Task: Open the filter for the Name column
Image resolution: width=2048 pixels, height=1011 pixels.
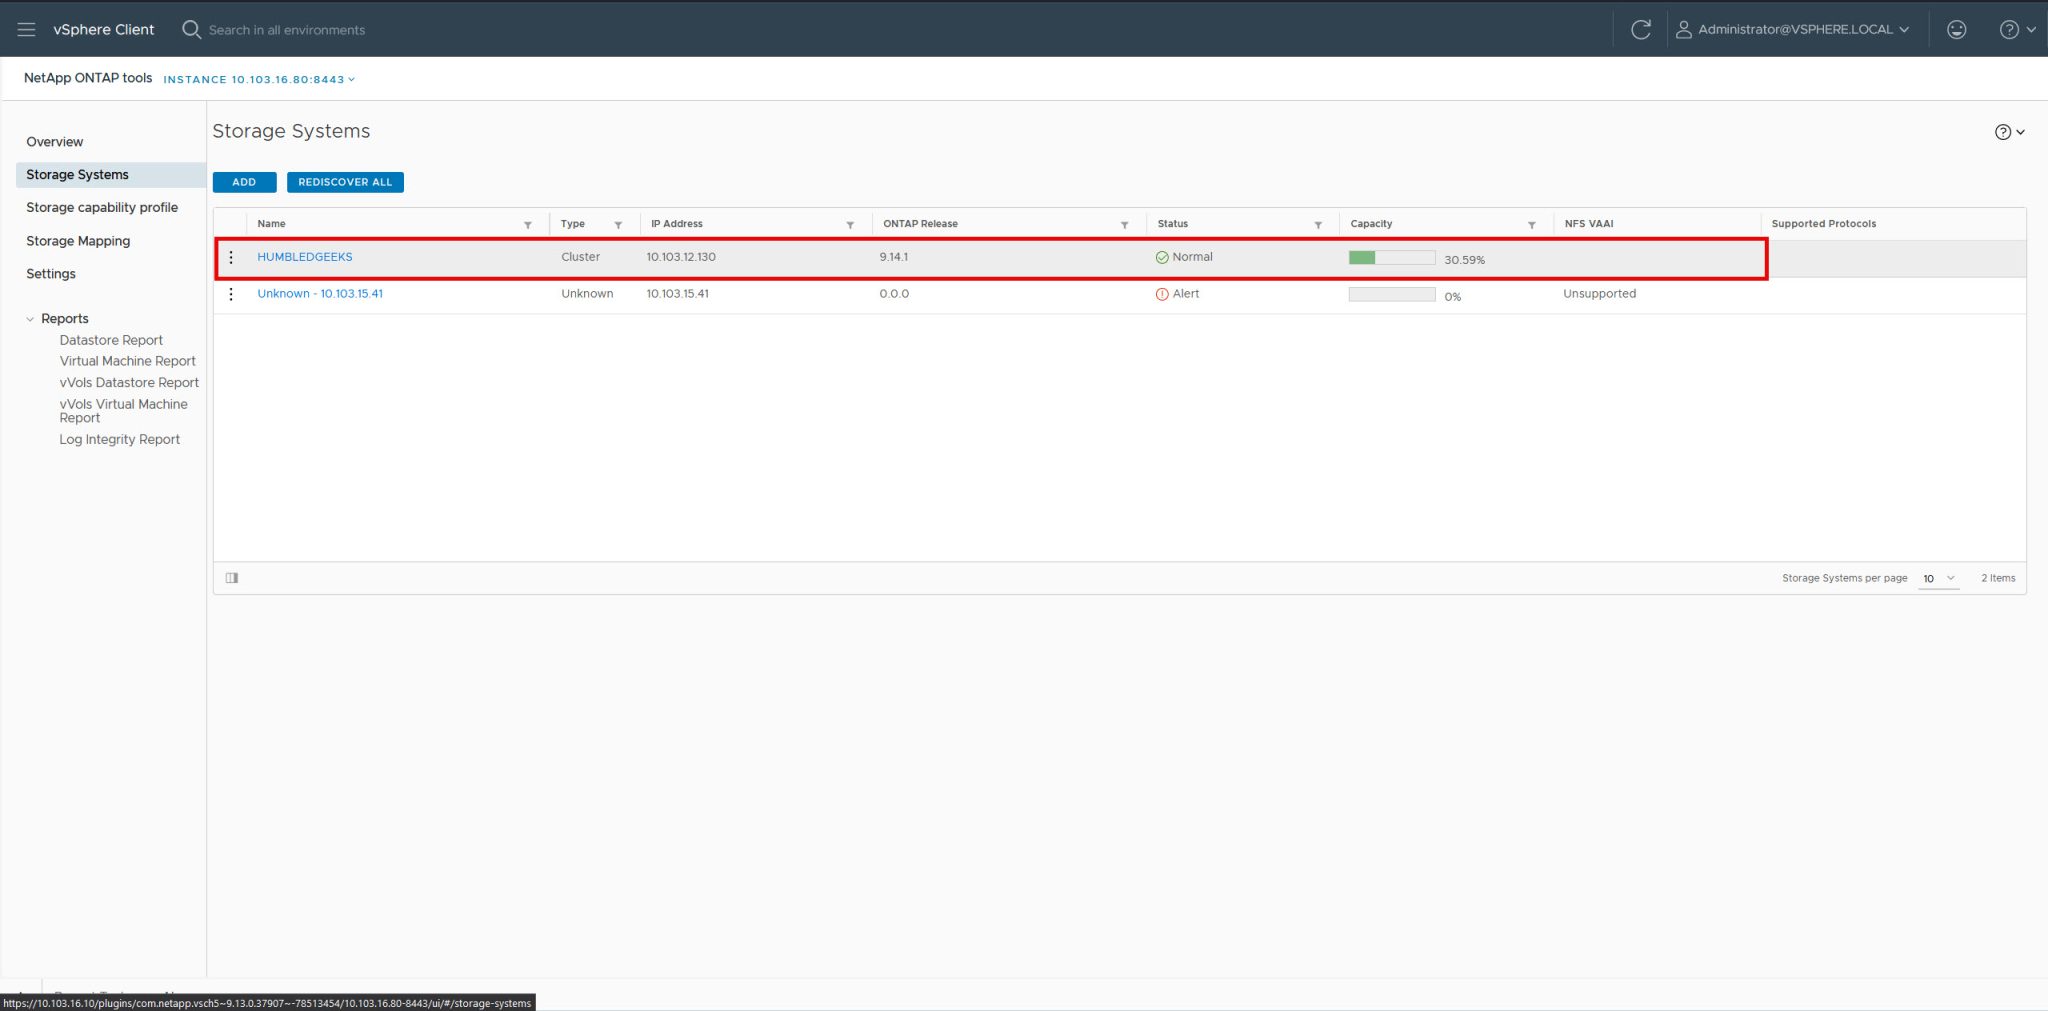Action: [x=529, y=224]
